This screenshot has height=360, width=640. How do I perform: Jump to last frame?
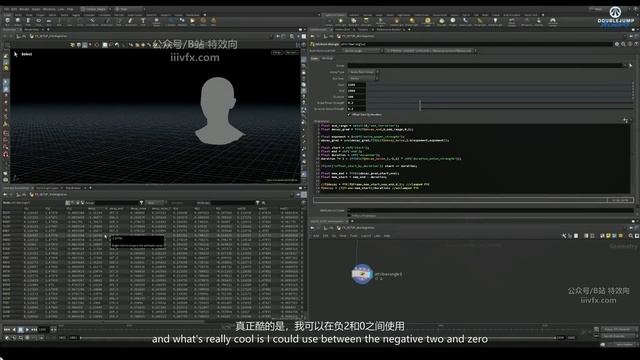34,329
